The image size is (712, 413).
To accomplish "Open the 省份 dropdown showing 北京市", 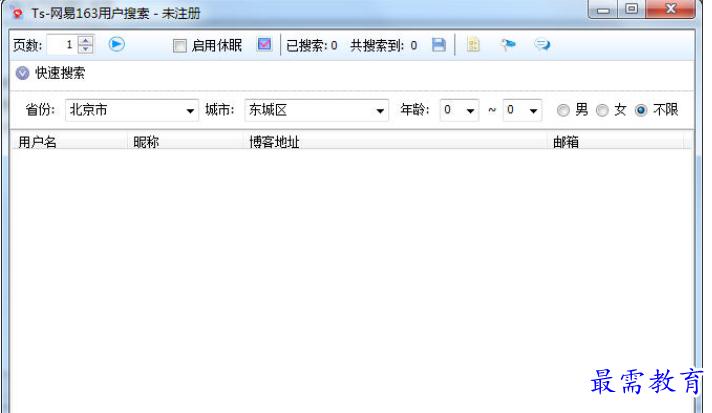I will (x=132, y=110).
